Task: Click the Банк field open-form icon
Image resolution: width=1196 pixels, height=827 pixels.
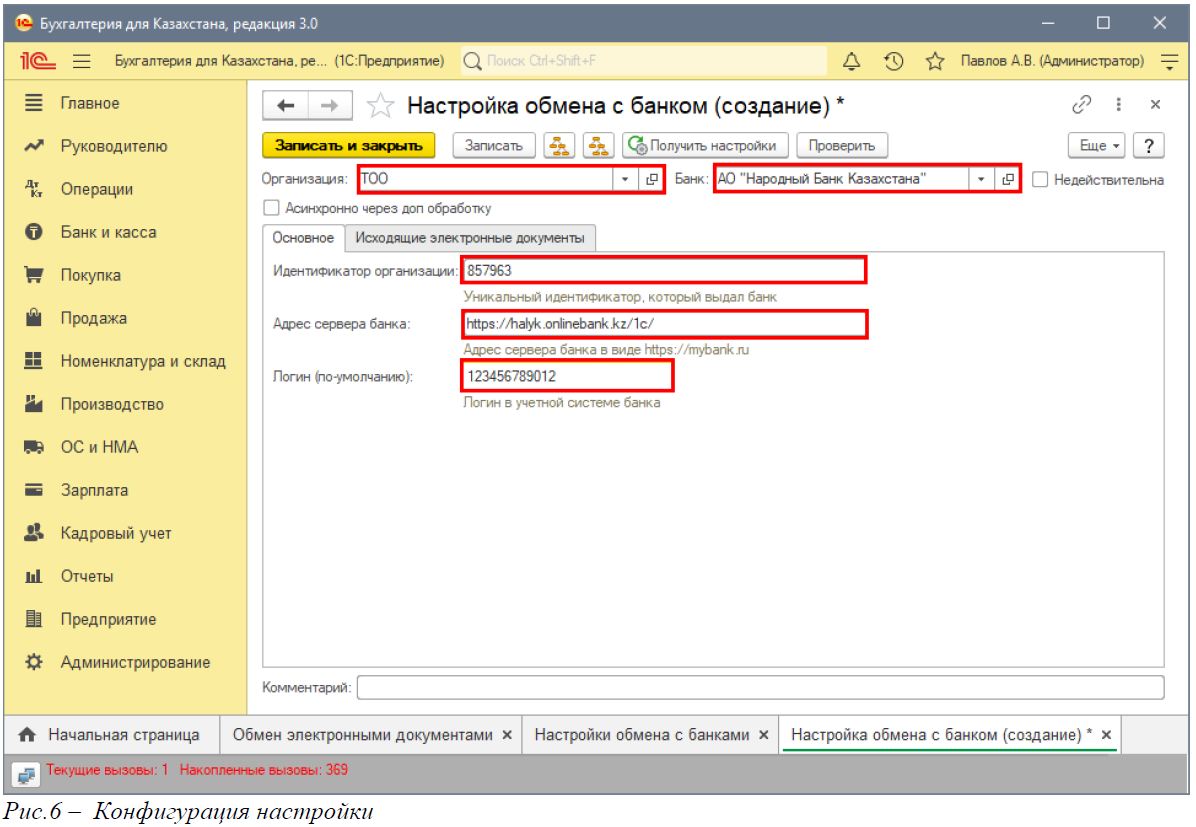Action: (1008, 179)
